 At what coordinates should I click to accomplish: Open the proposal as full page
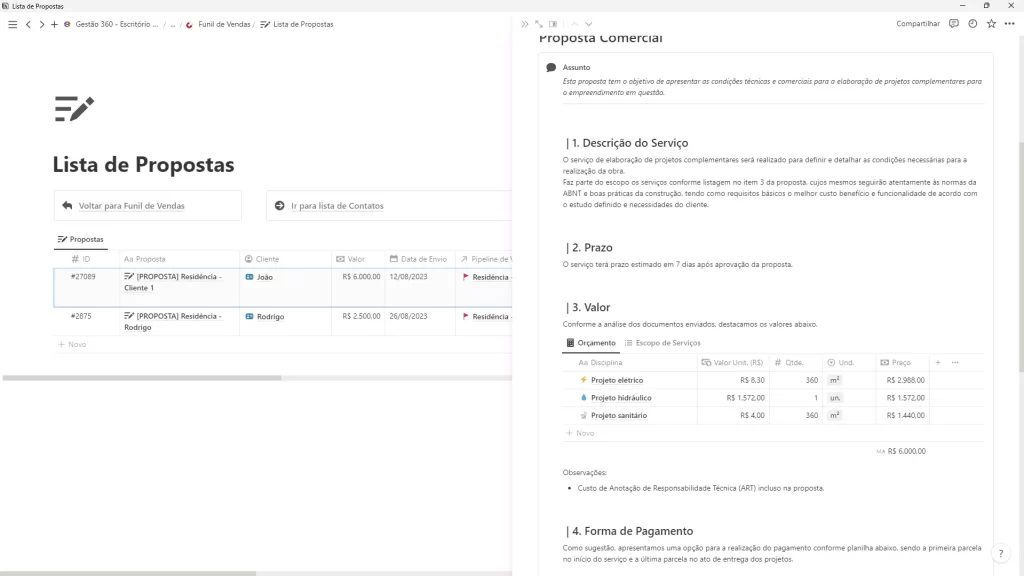(539, 24)
